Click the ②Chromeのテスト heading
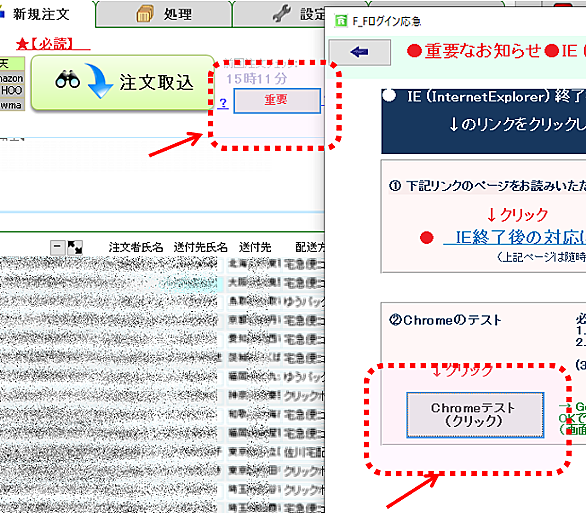Screen dimensions: 586x513 point(445,320)
